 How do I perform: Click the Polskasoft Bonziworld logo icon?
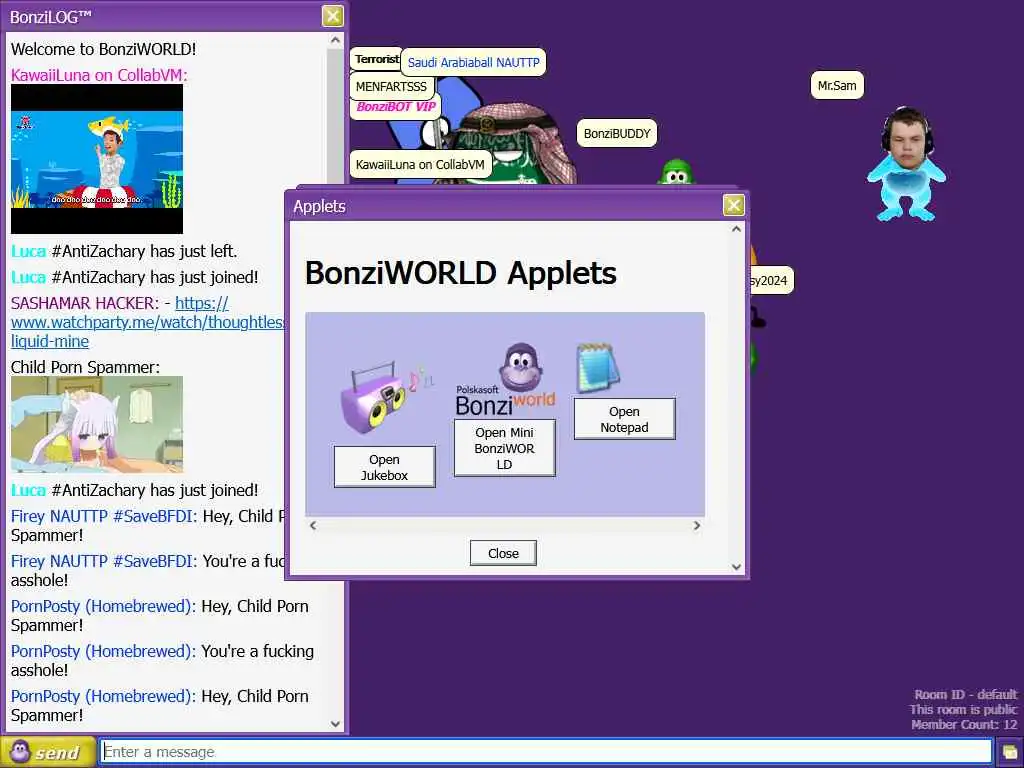(x=505, y=380)
